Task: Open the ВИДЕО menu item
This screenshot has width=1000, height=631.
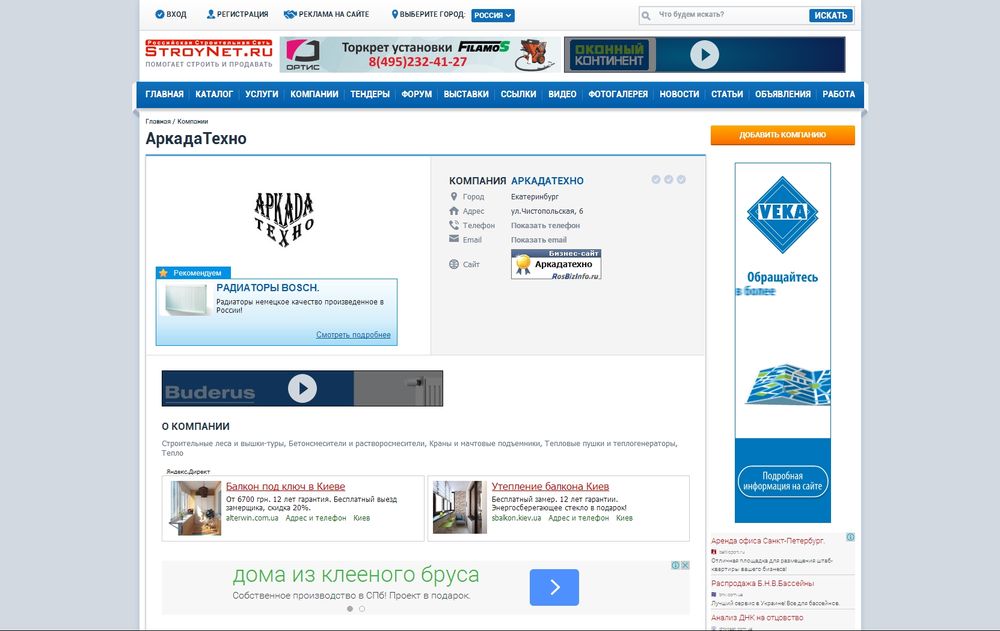Action: pyautogui.click(x=562, y=94)
